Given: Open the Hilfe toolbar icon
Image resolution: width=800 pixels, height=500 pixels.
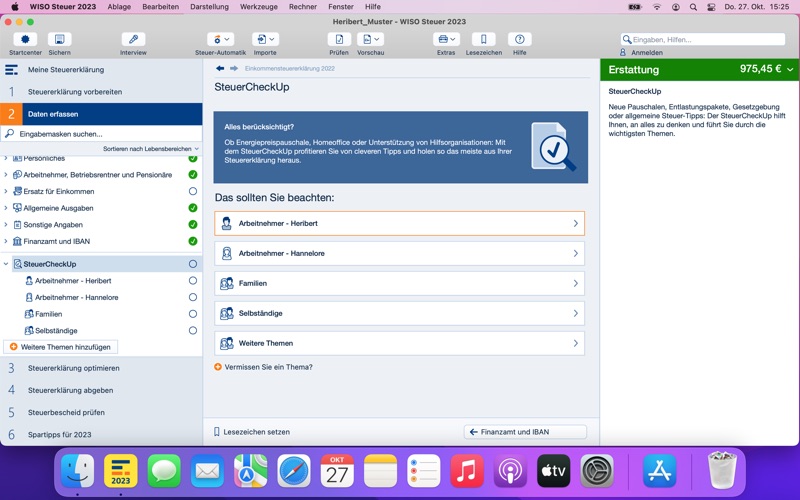Looking at the screenshot, I should 519,39.
